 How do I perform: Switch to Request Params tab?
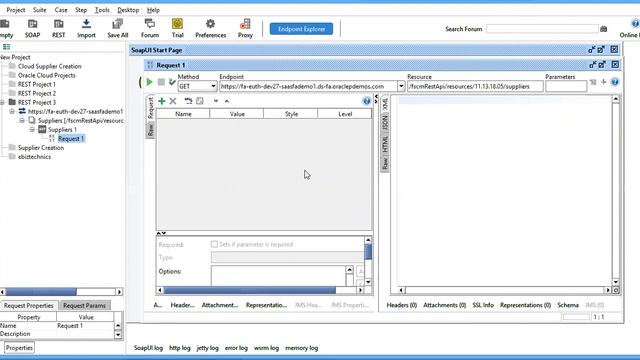coord(84,305)
